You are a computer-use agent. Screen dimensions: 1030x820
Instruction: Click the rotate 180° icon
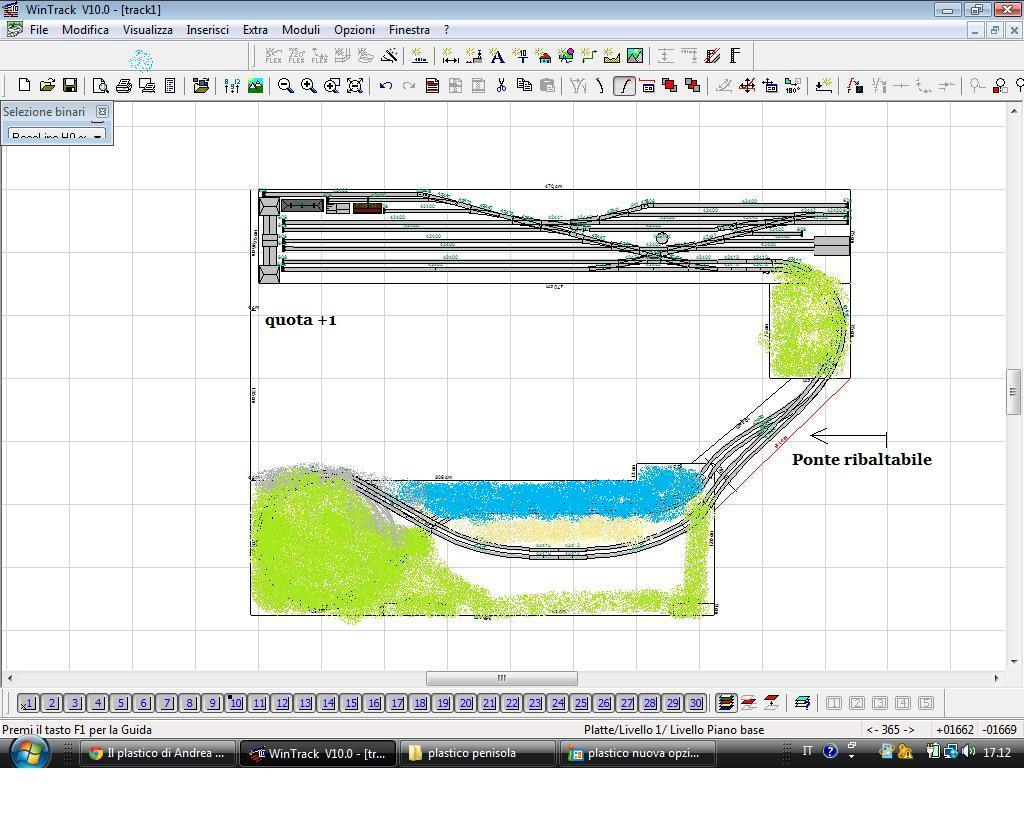click(793, 85)
